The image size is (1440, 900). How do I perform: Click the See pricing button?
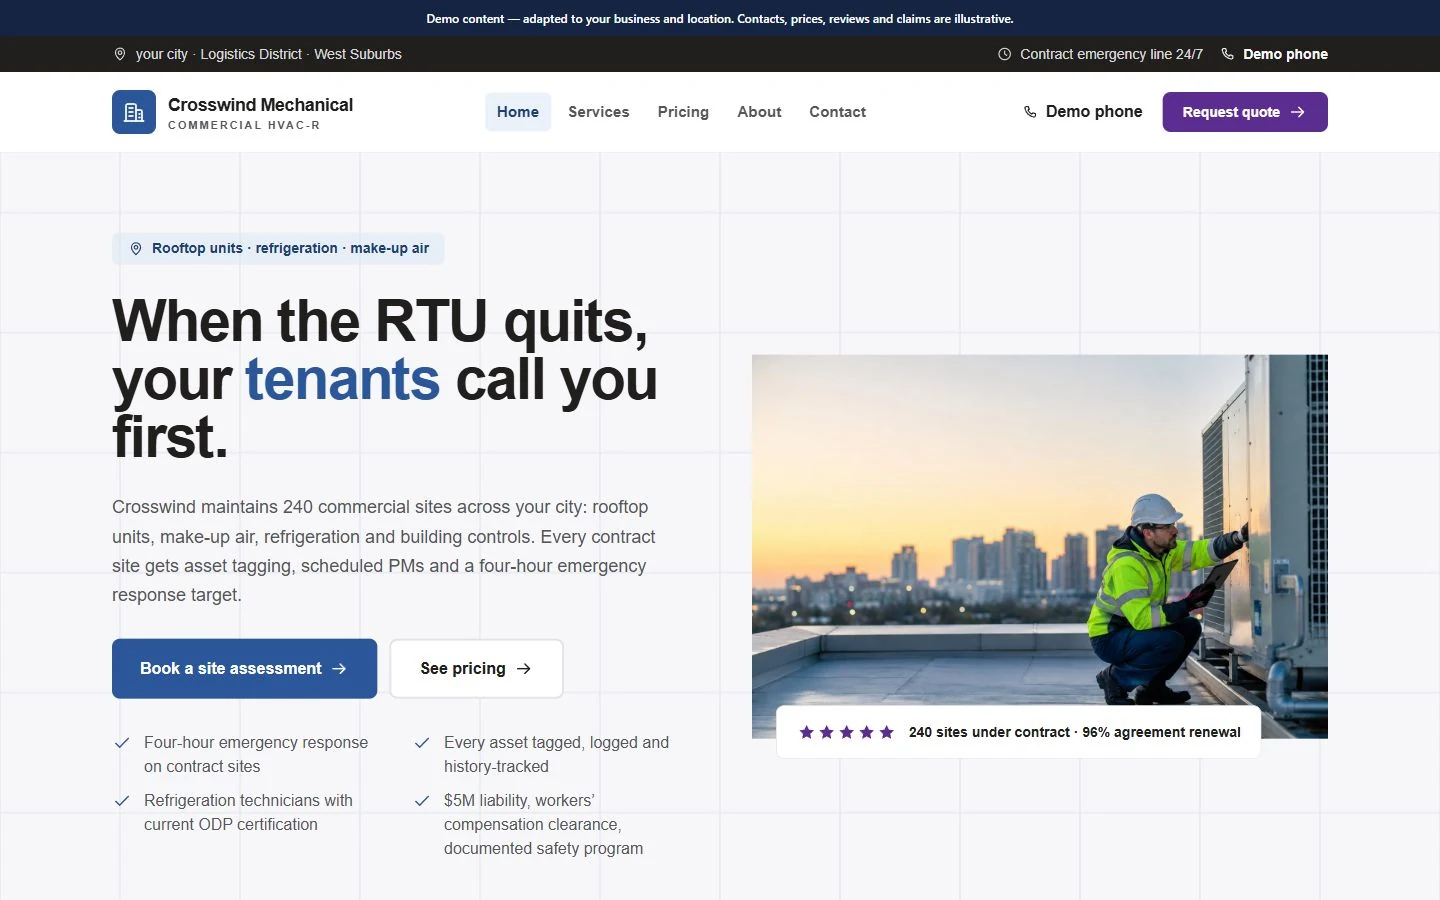[476, 669]
